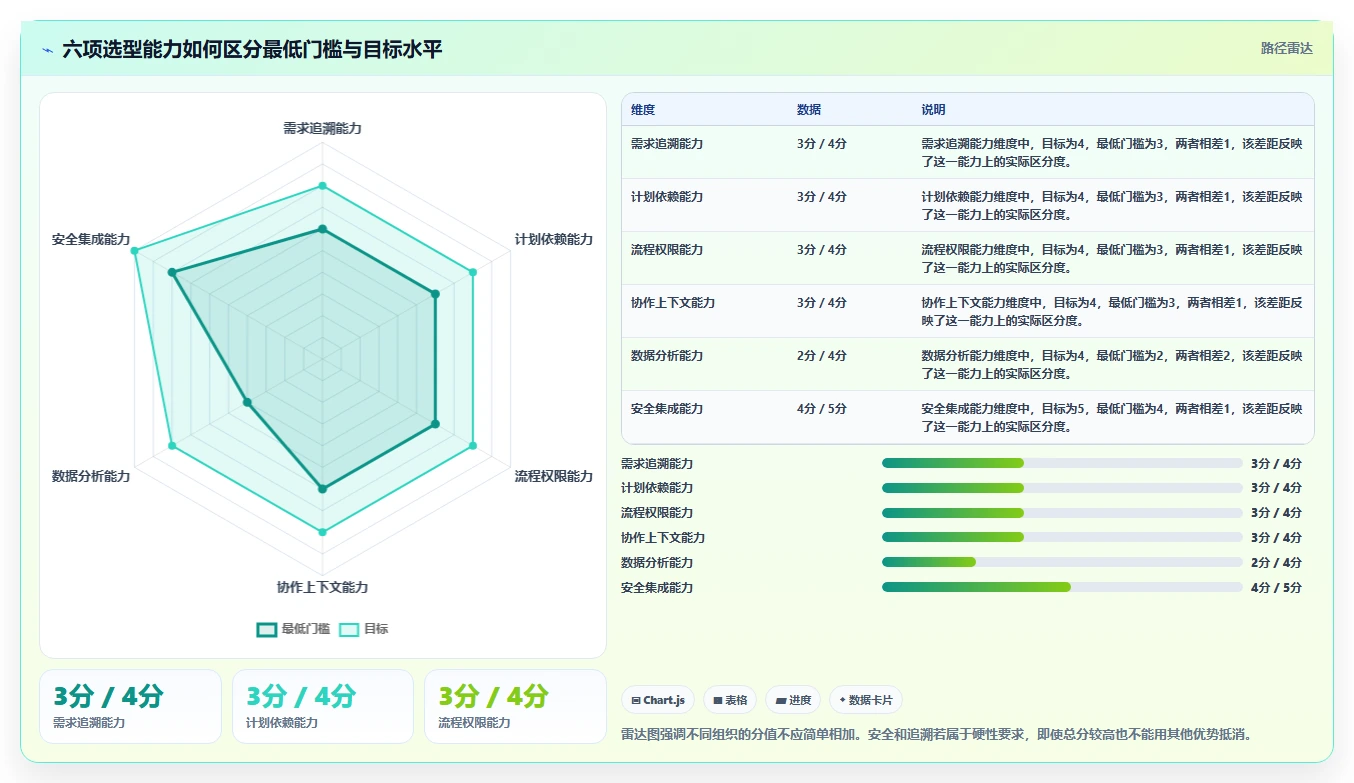Image resolution: width=1354 pixels, height=783 pixels.
Task: Click the footnote starting 雷达图强调
Action: [936, 735]
